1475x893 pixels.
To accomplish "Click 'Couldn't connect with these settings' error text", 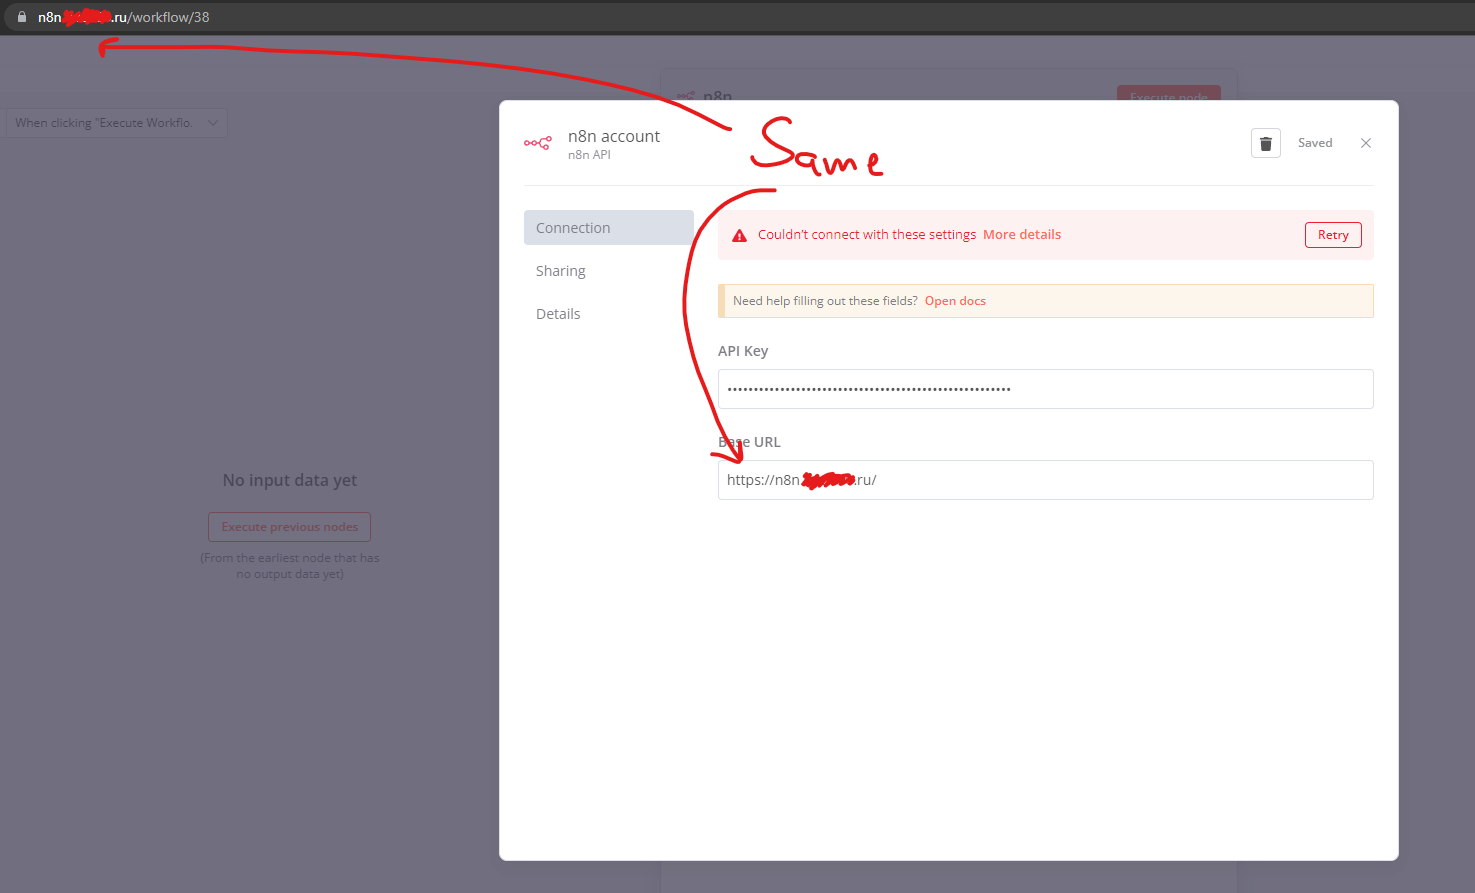I will [x=867, y=235].
